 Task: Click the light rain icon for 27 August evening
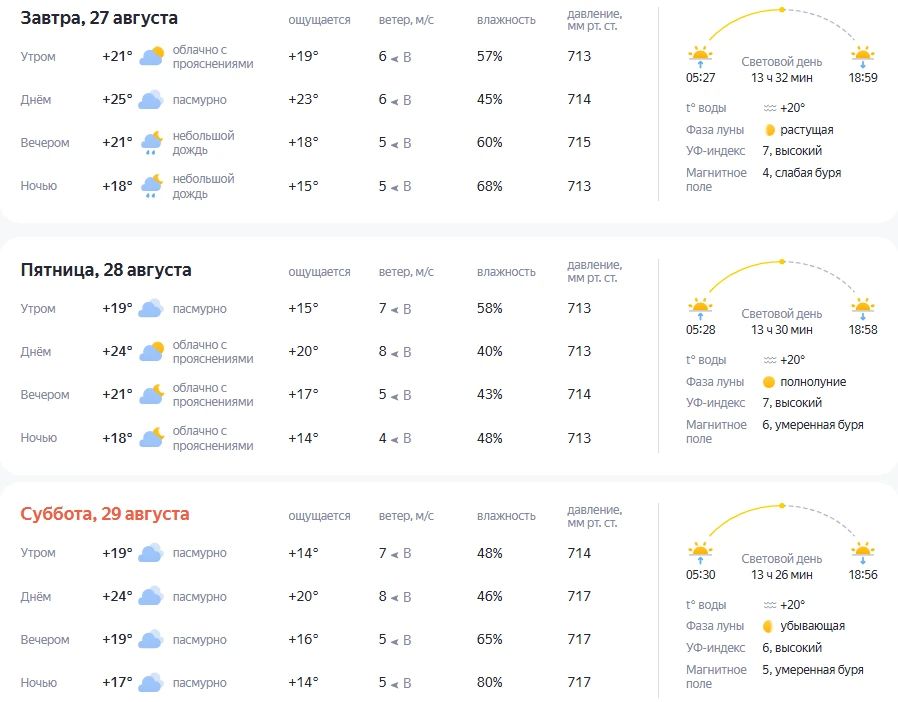(x=152, y=143)
